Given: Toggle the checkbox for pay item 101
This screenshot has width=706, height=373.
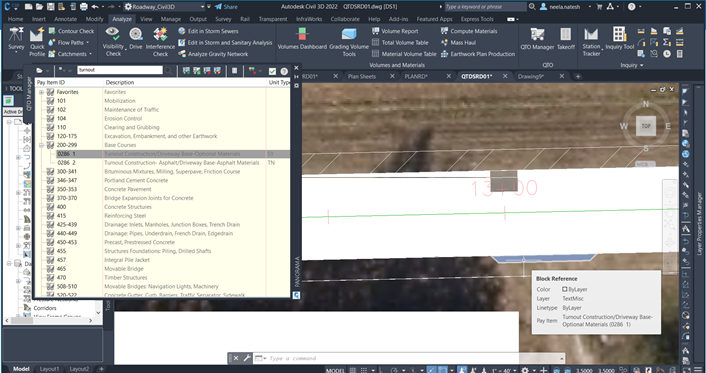Looking at the screenshot, I should tap(50, 101).
